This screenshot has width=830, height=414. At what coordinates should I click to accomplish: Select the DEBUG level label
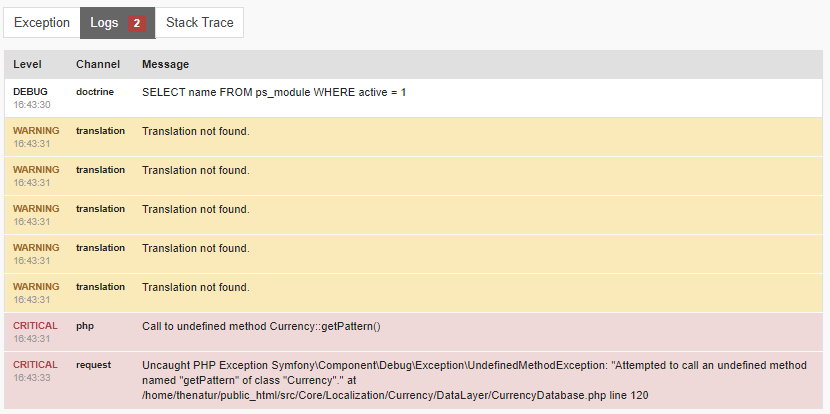(30, 92)
